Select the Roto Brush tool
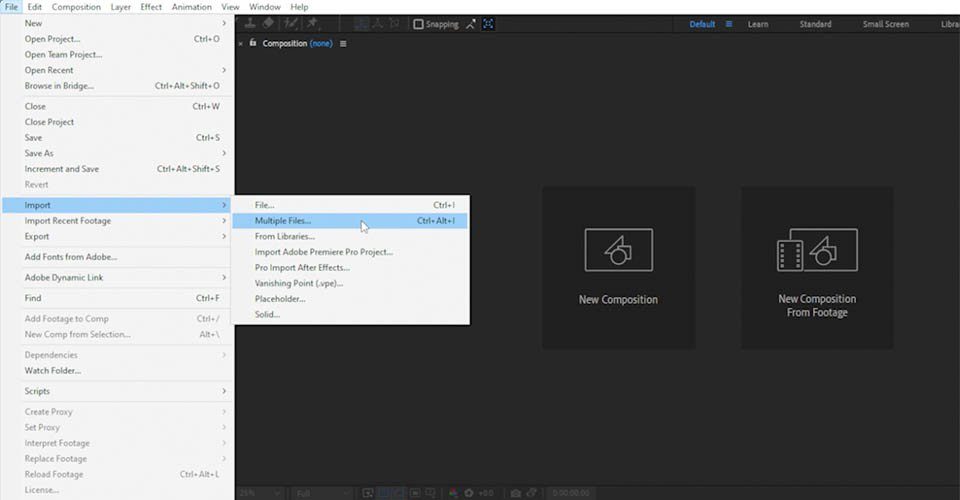 click(291, 23)
